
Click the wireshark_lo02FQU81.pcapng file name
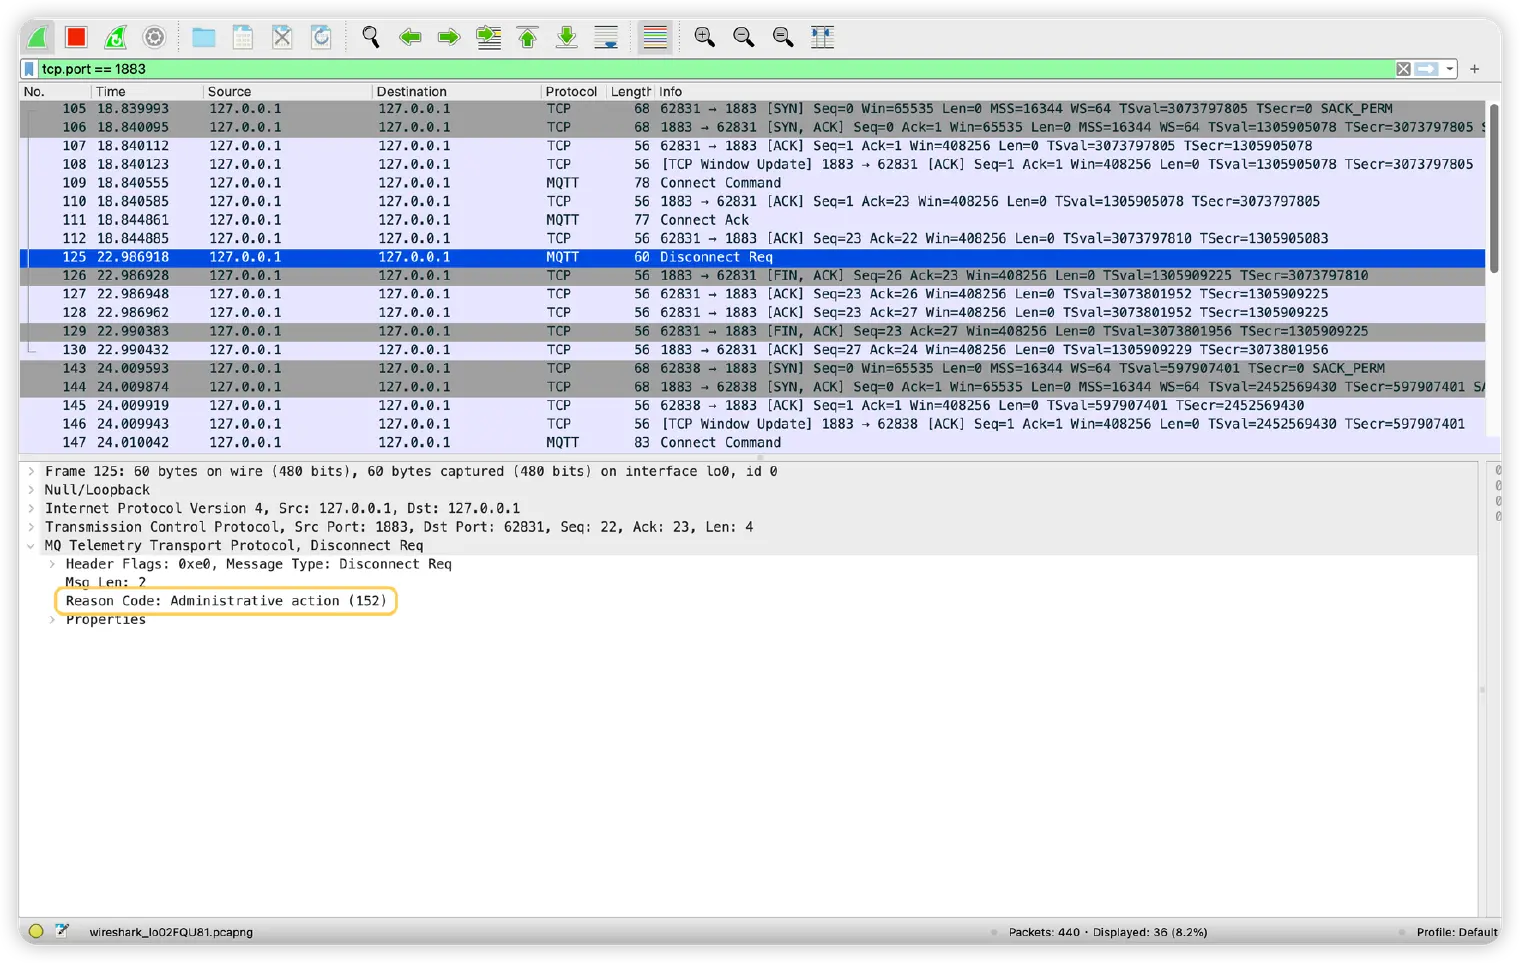coord(171,932)
